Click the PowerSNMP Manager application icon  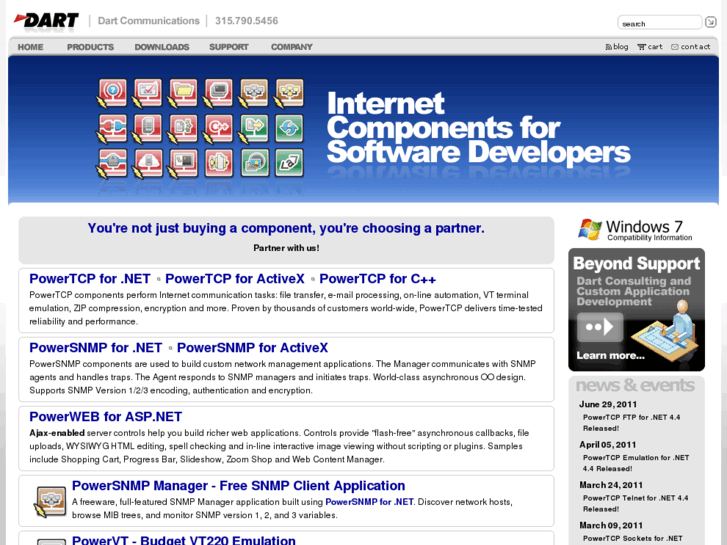coord(50,501)
